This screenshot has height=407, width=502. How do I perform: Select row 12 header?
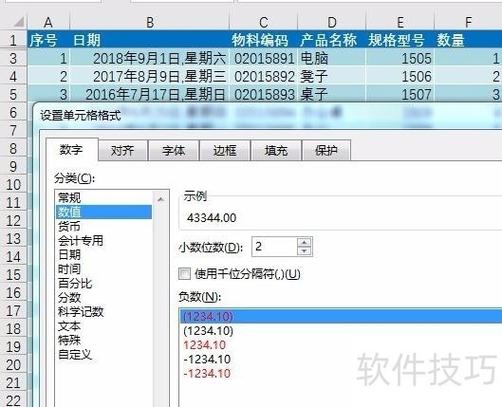[x=13, y=221]
